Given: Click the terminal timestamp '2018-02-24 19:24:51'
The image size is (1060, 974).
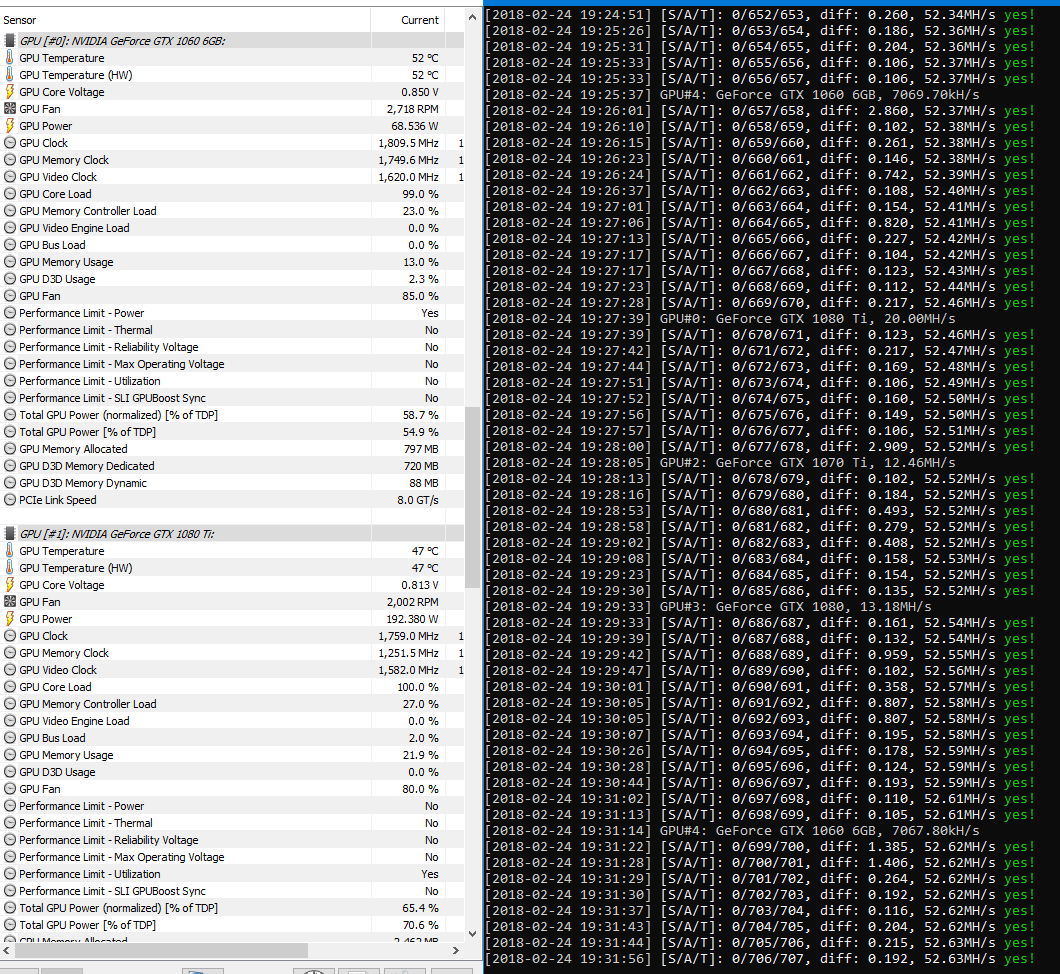Looking at the screenshot, I should coord(570,15).
